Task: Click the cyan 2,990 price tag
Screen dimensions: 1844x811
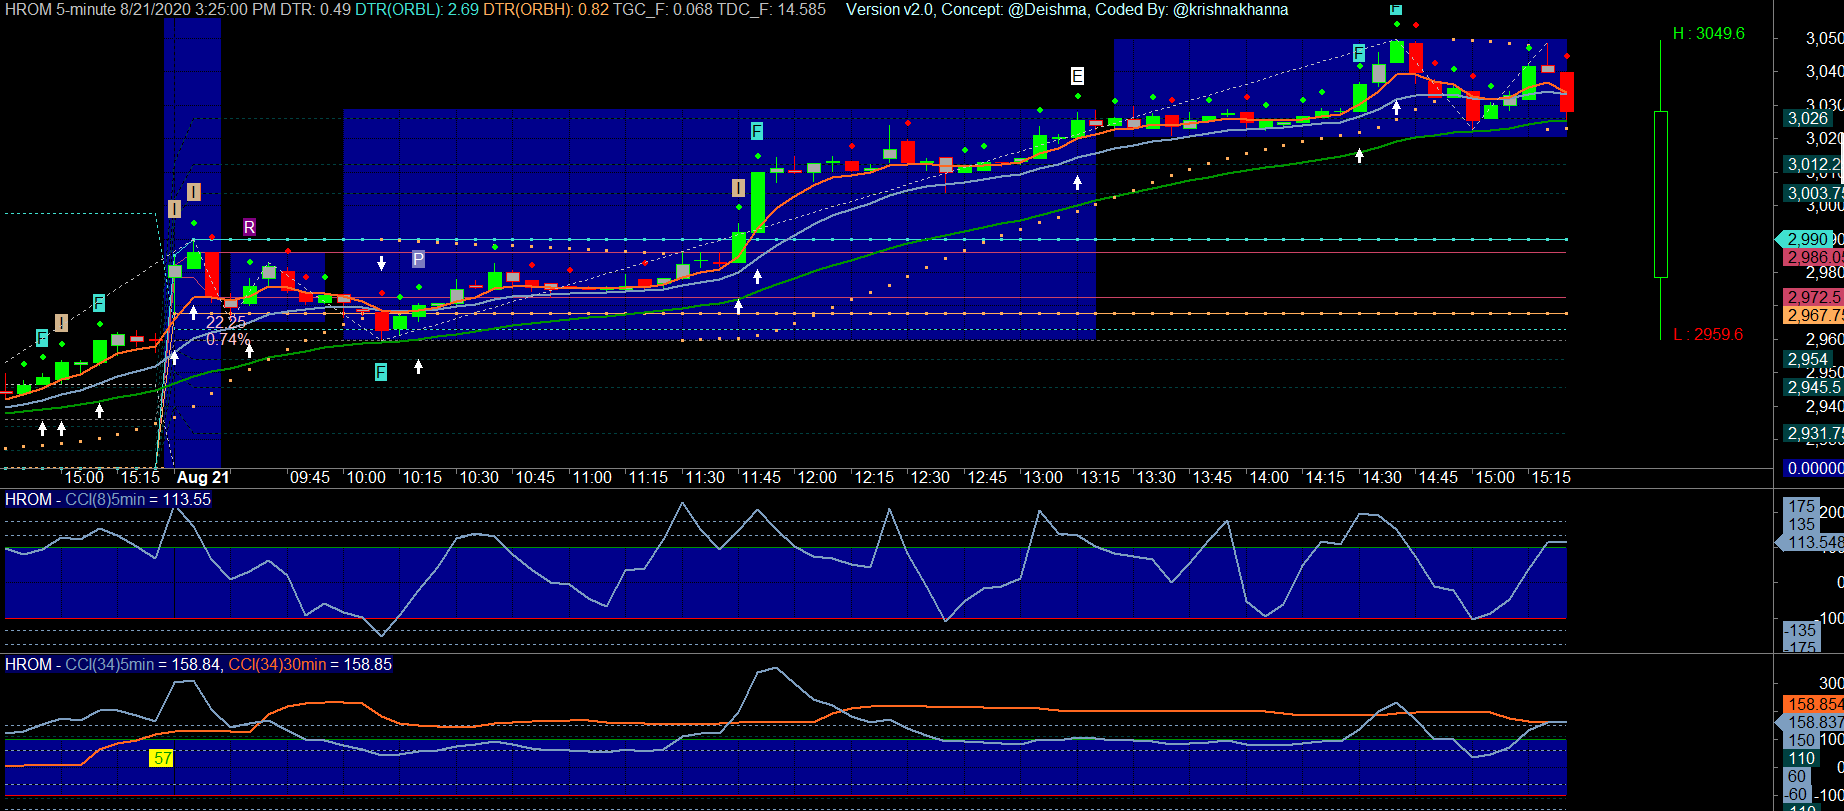Action: (1808, 239)
